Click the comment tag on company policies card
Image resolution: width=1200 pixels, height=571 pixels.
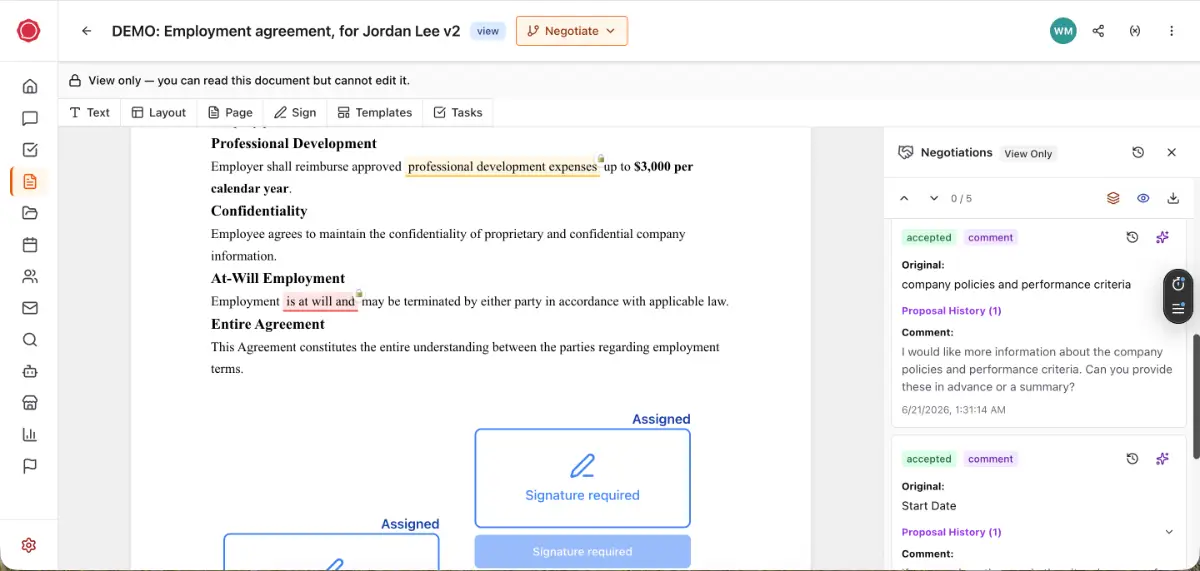click(x=991, y=238)
